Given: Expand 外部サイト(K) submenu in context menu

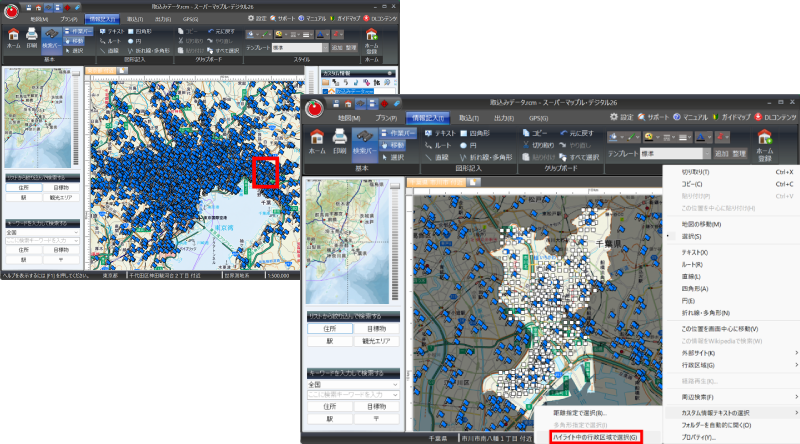Looking at the screenshot, I should (732, 353).
